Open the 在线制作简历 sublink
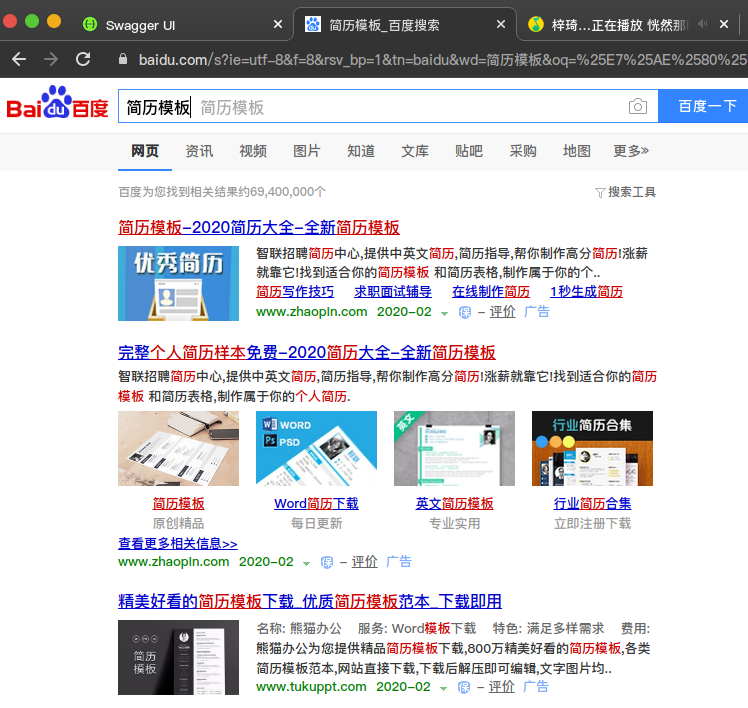Viewport: 748px width, 708px height. pos(491,292)
